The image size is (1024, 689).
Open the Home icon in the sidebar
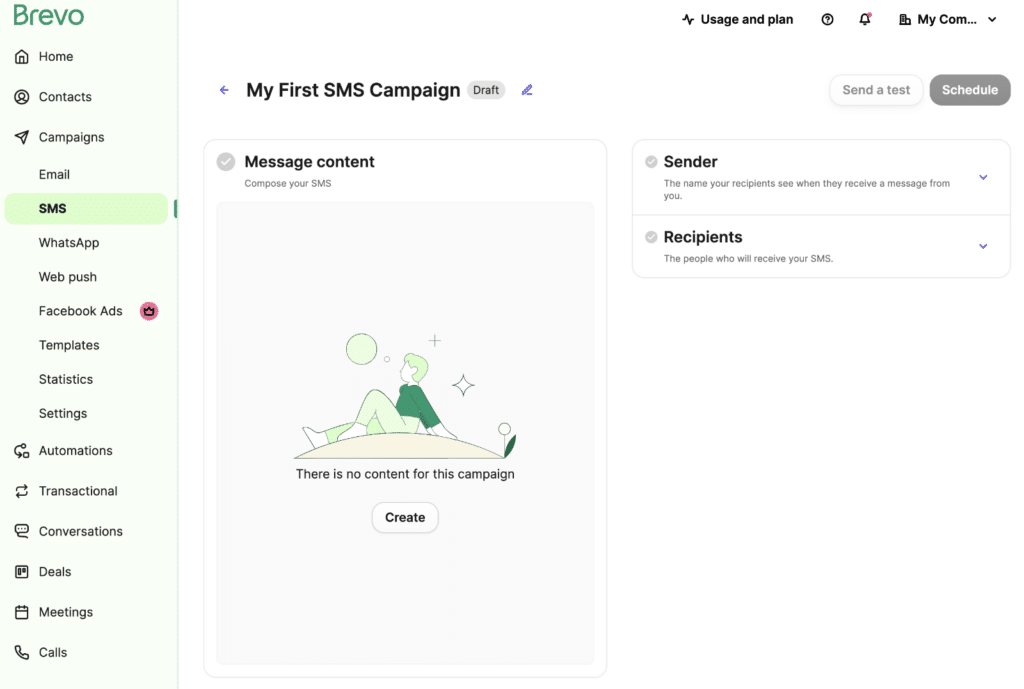tap(21, 57)
